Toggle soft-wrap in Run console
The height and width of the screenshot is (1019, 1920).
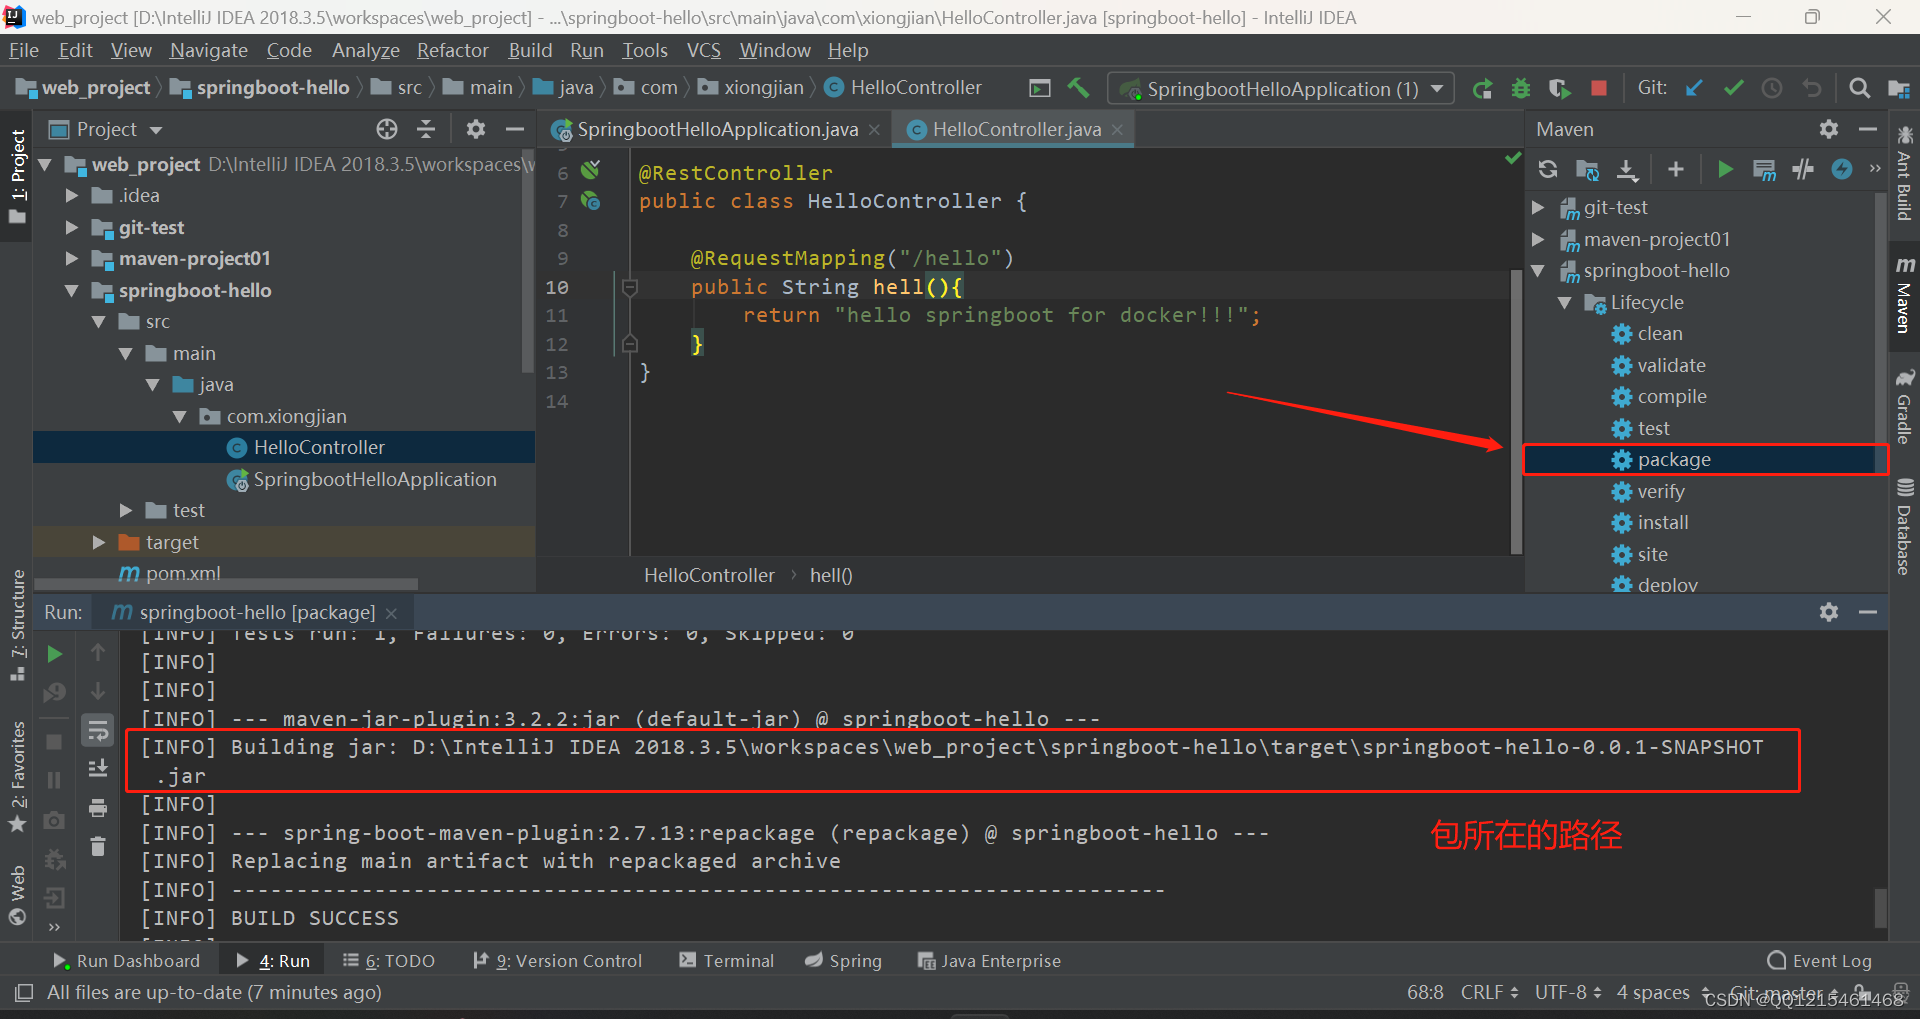pos(98,731)
